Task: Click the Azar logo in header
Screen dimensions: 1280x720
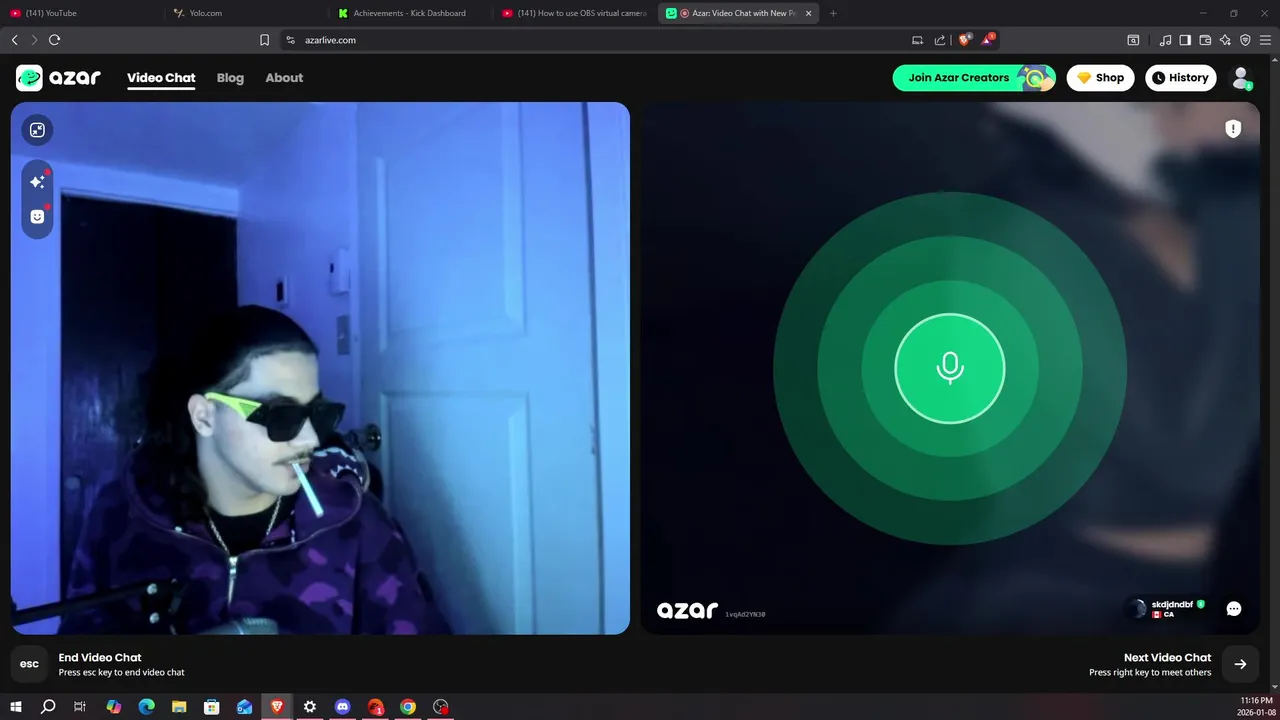Action: pyautogui.click(x=58, y=78)
